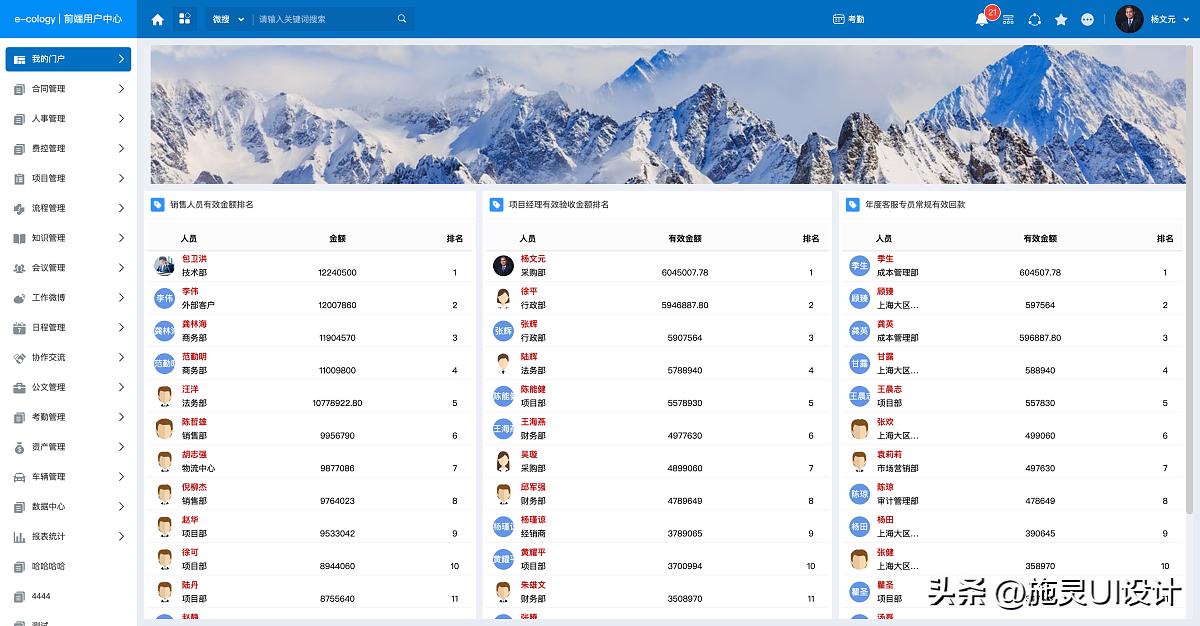1200x626 pixels.
Task: Click the 公文管理 briefcase icon
Action: point(19,387)
